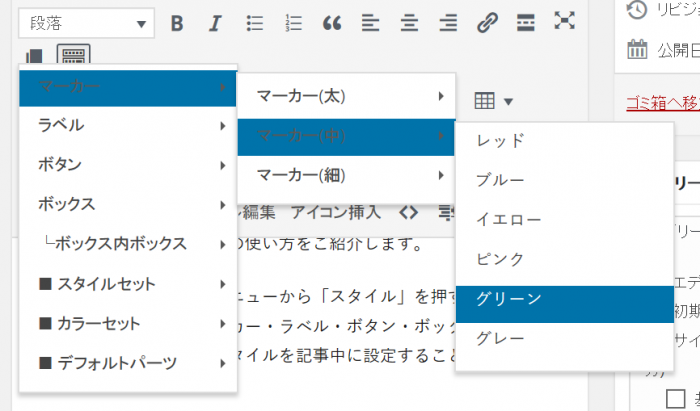Toggle bold formatting
700x411 pixels.
tap(177, 22)
